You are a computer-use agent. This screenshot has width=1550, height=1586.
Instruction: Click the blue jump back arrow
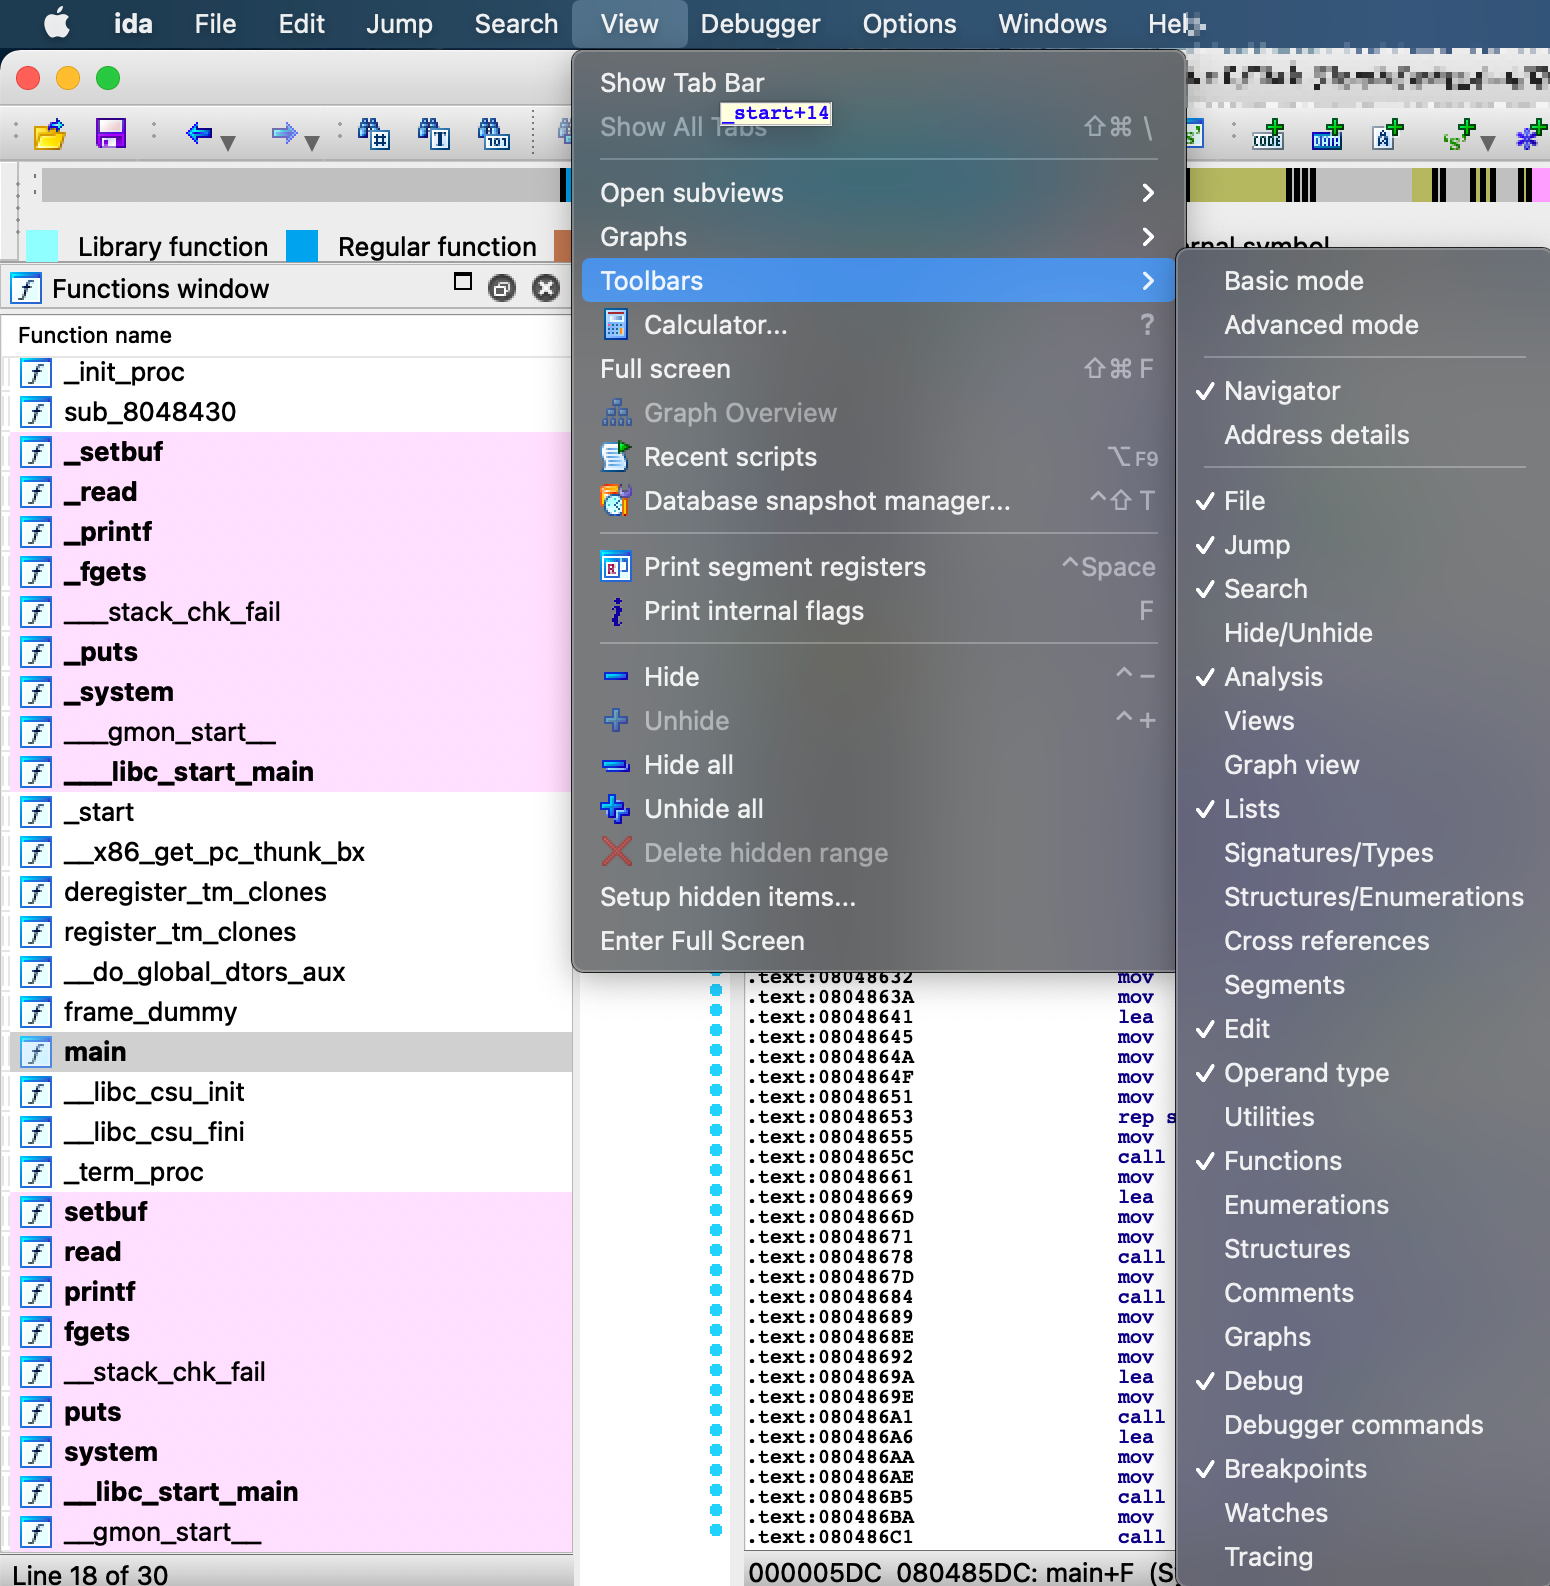[x=199, y=132]
